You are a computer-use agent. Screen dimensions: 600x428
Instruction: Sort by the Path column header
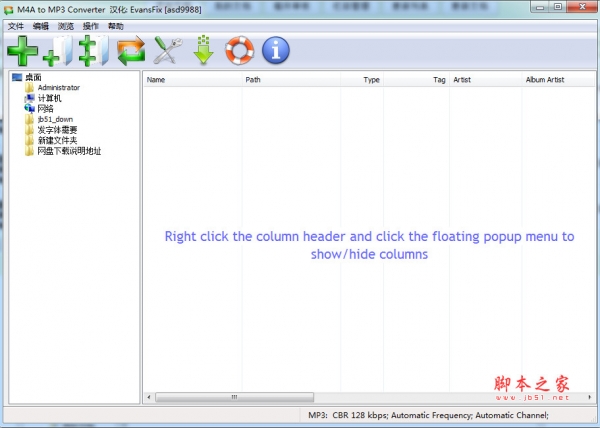[x=291, y=80]
